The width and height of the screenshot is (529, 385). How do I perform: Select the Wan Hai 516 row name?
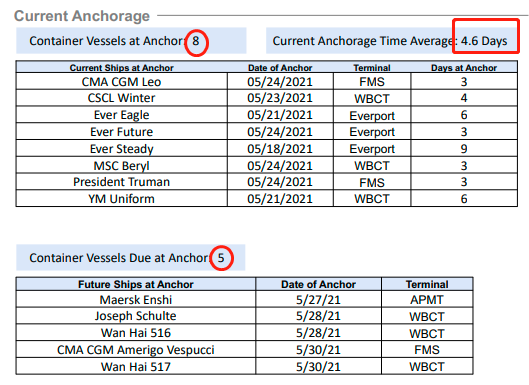point(136,333)
